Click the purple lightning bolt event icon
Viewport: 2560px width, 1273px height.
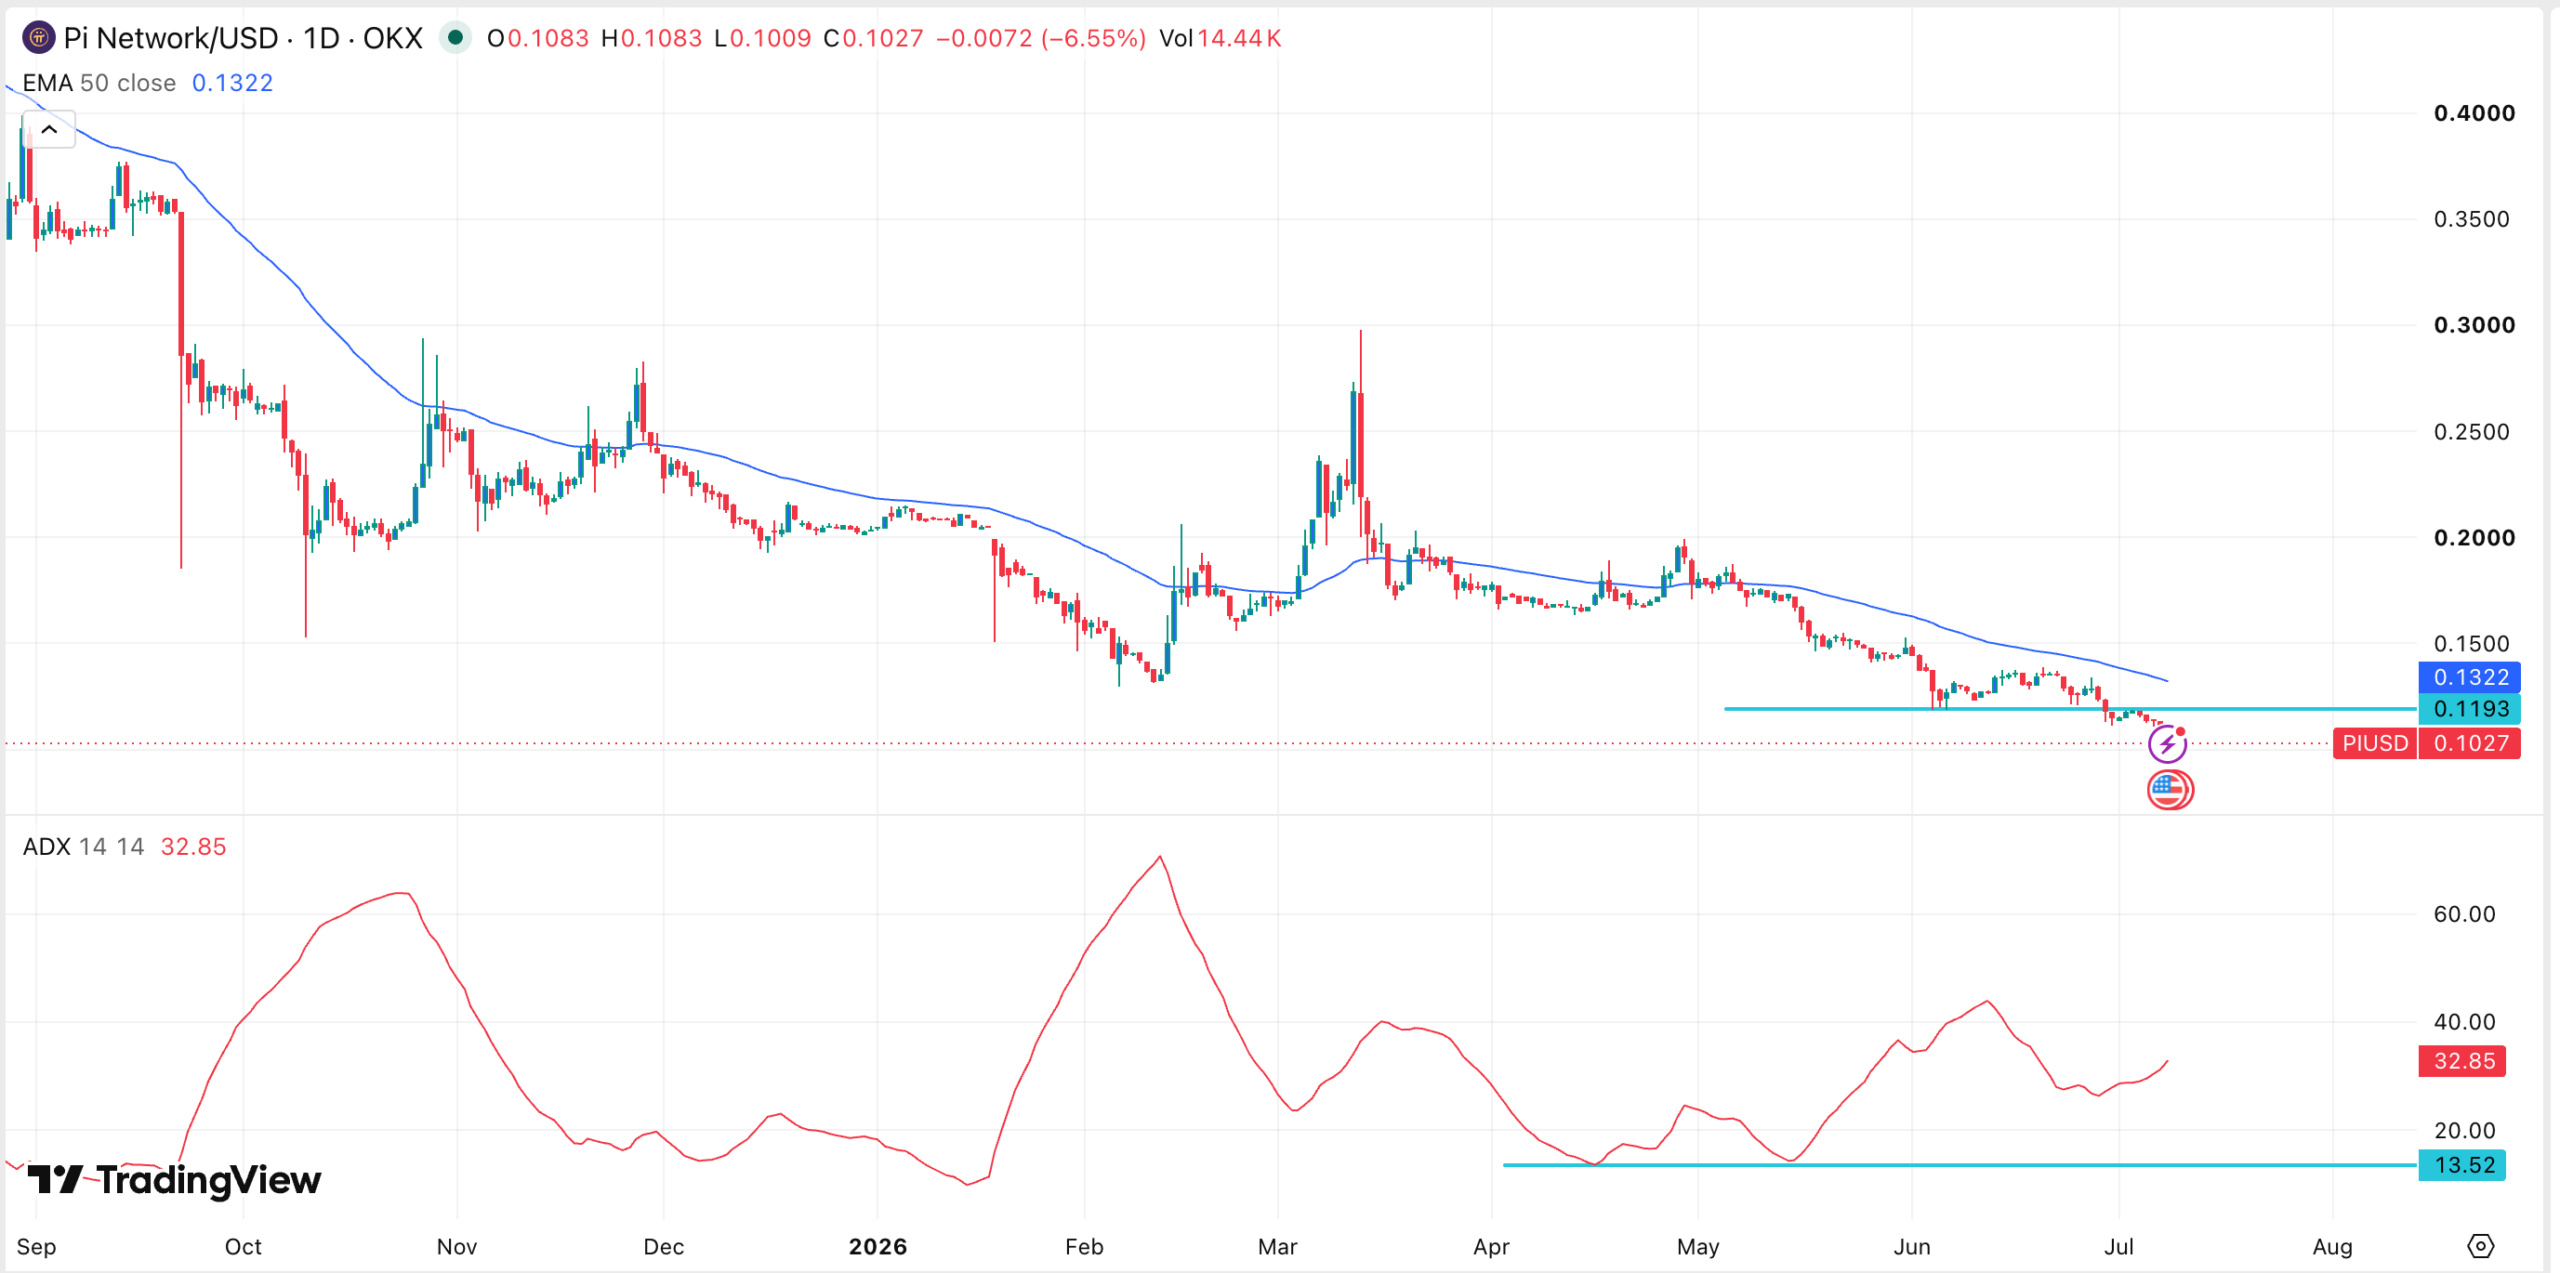[x=2167, y=744]
